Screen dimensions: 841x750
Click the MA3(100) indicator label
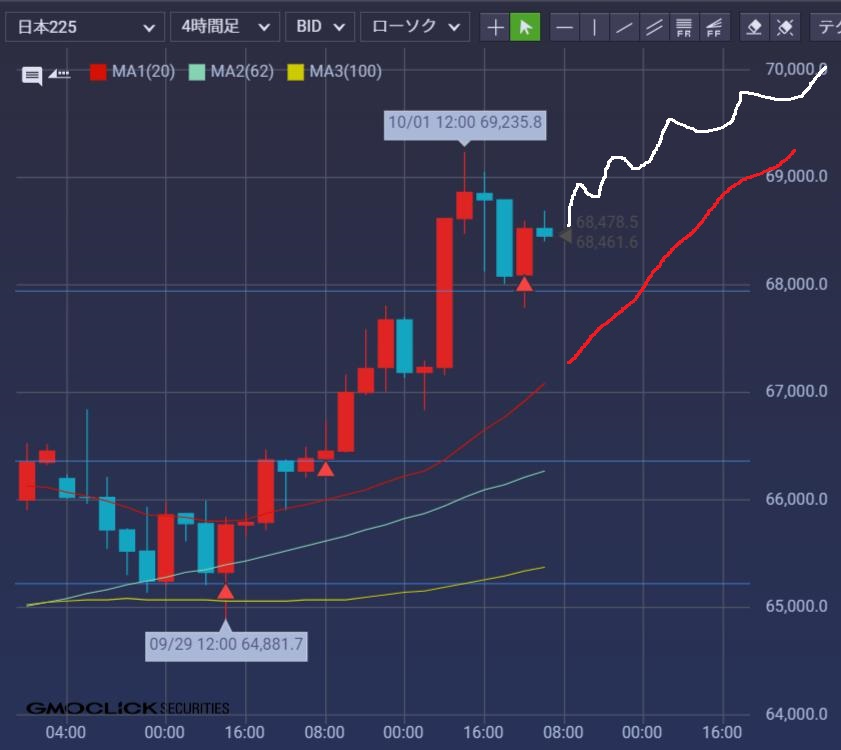click(345, 71)
